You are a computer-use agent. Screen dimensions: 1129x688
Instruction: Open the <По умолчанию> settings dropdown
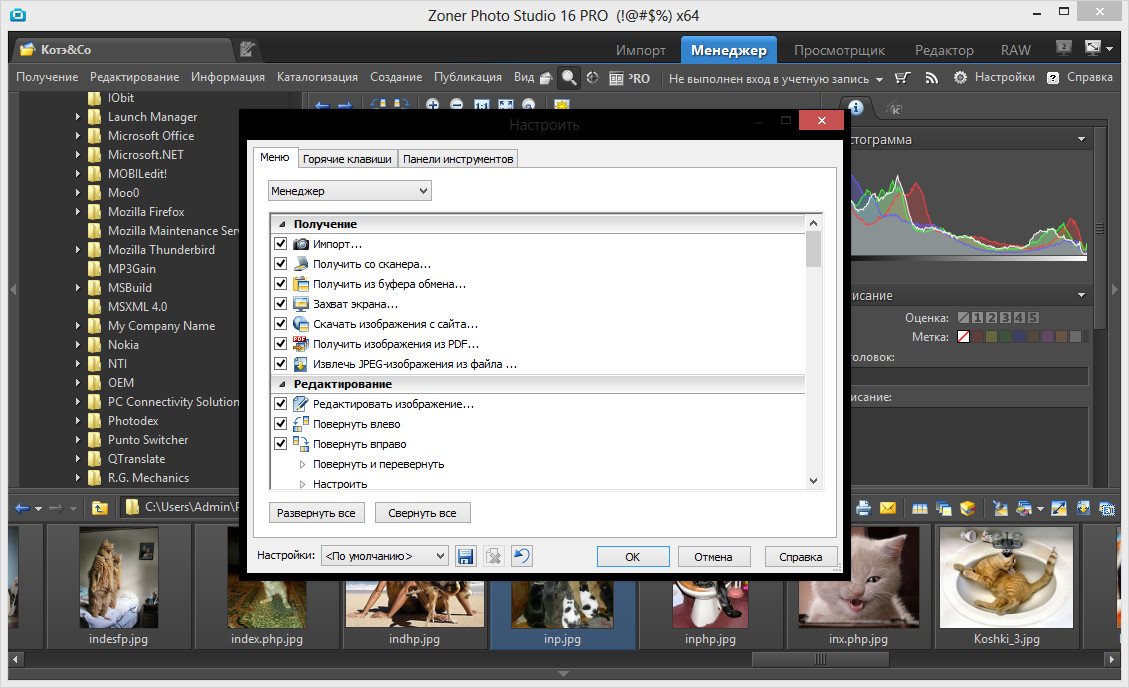[x=384, y=556]
